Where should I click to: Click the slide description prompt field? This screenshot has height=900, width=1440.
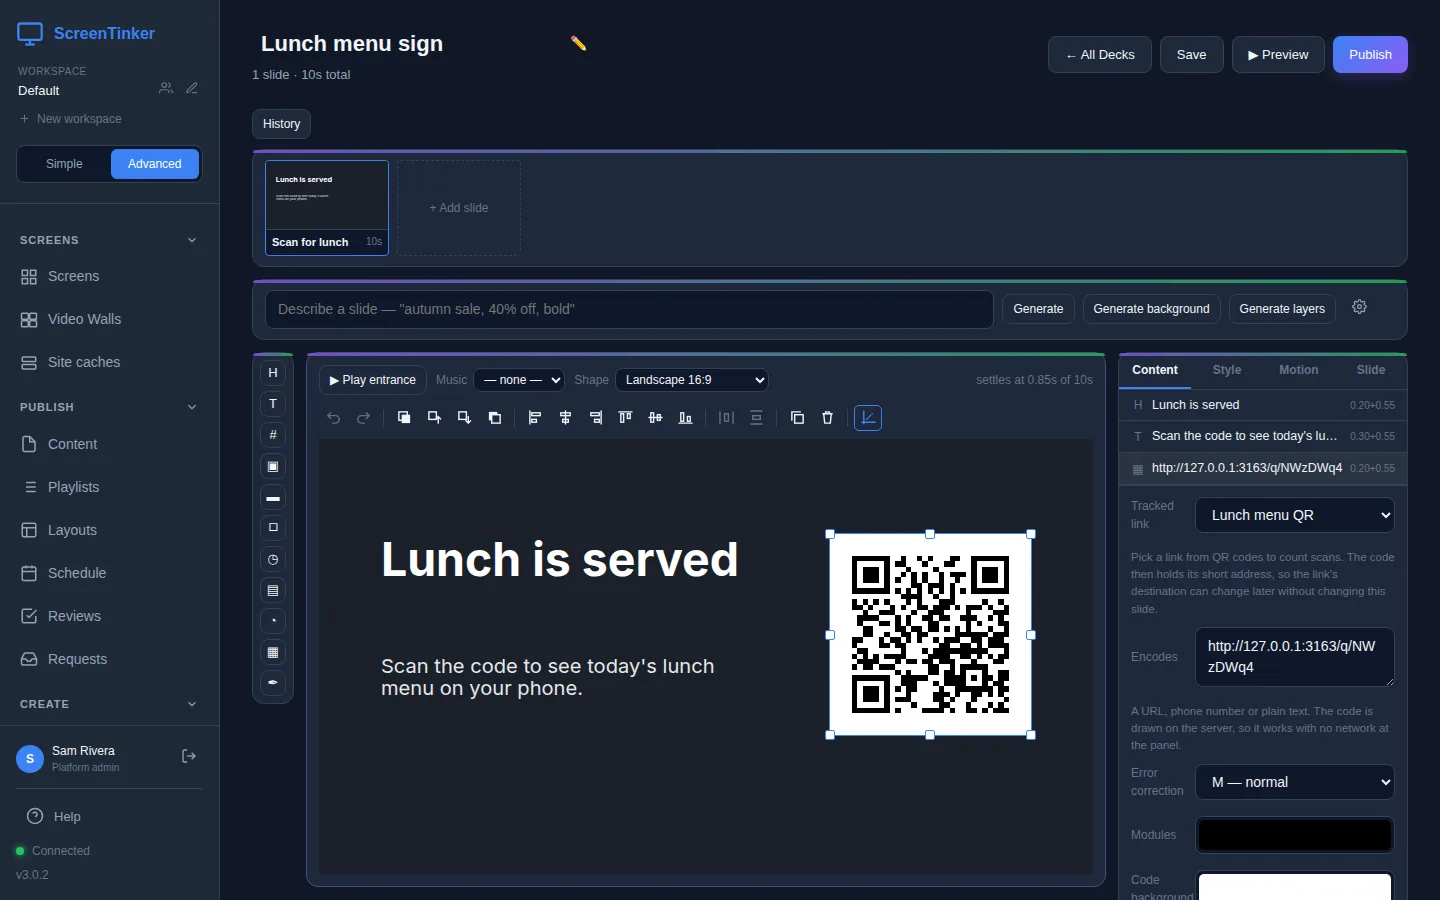629,309
